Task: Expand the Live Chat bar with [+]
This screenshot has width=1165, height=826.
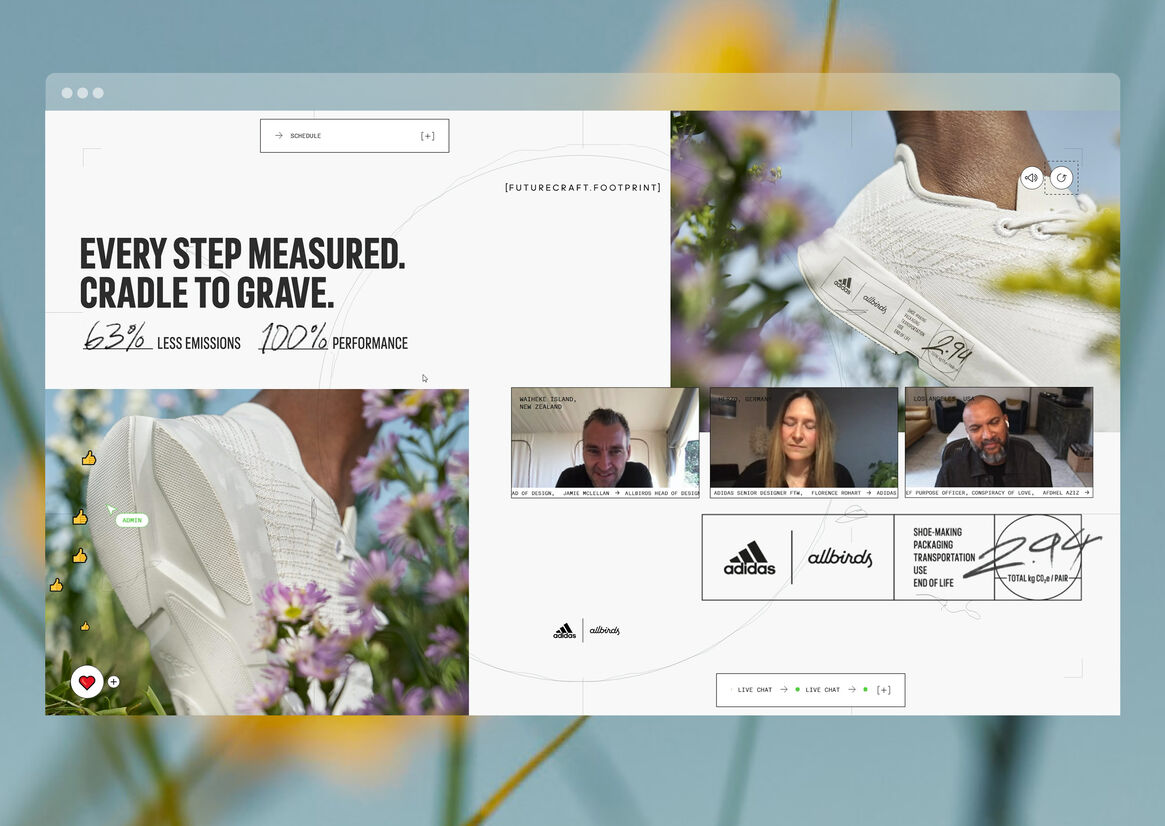Action: tap(883, 690)
